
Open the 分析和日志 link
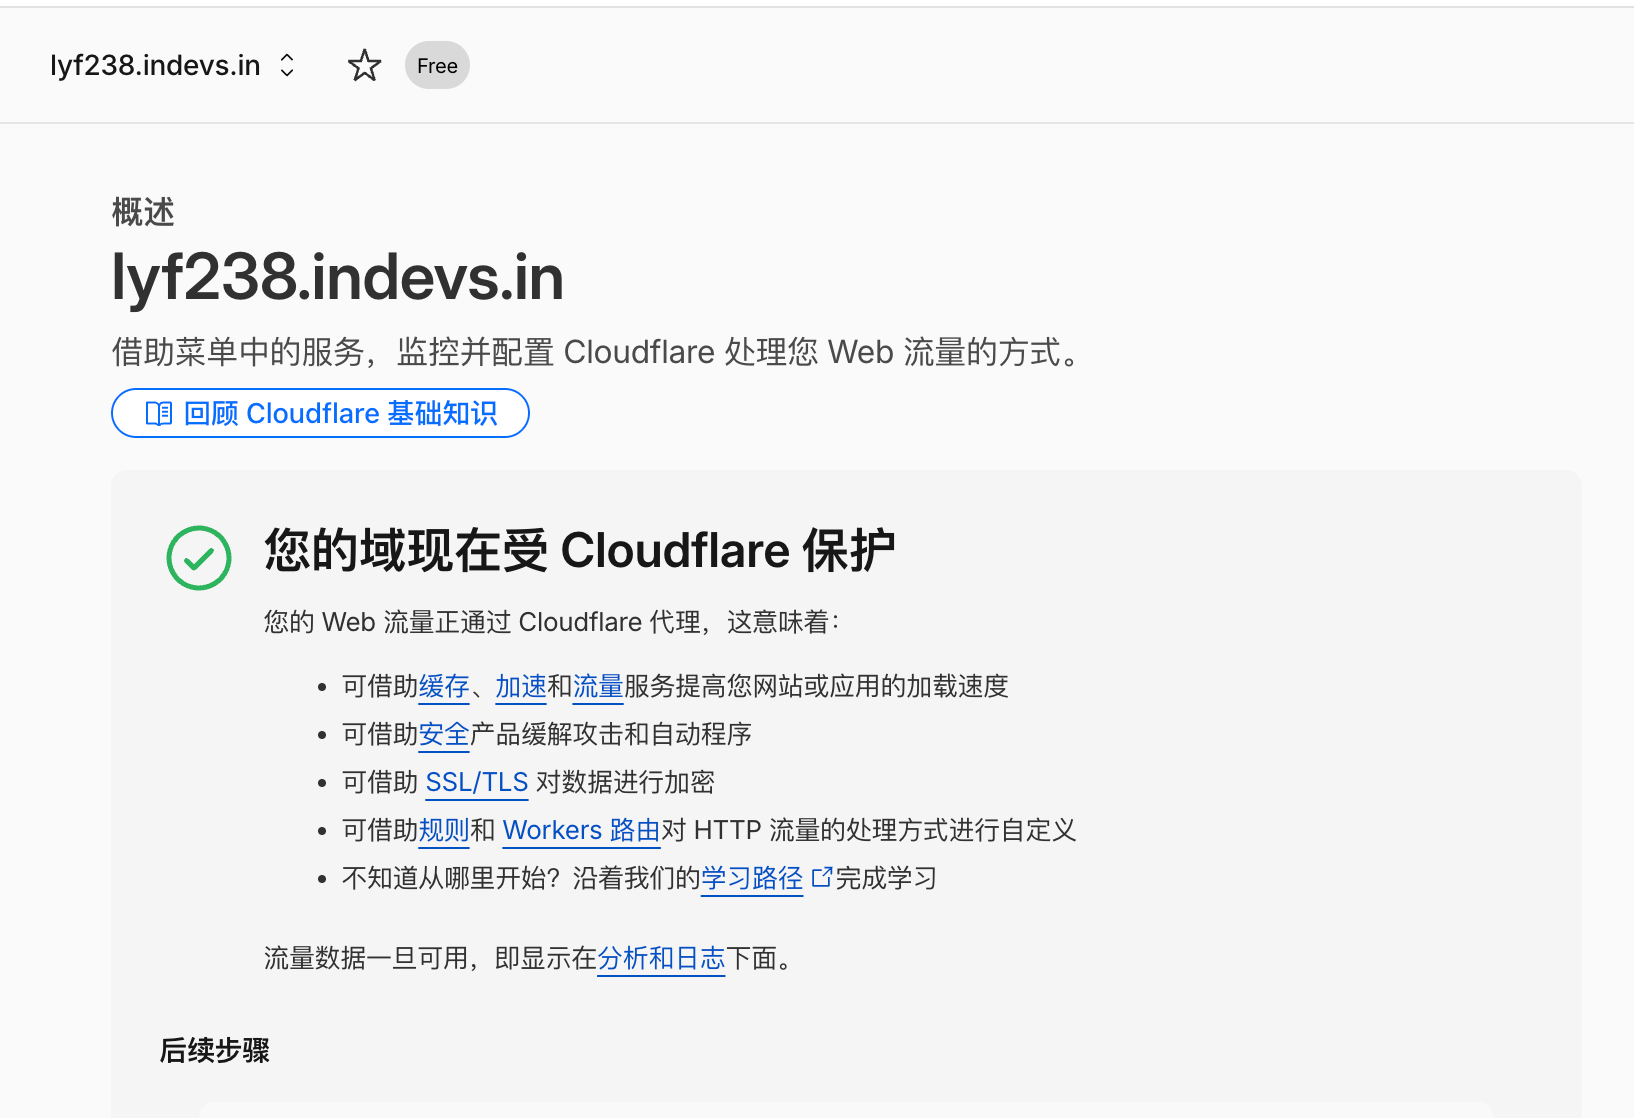pos(661,959)
